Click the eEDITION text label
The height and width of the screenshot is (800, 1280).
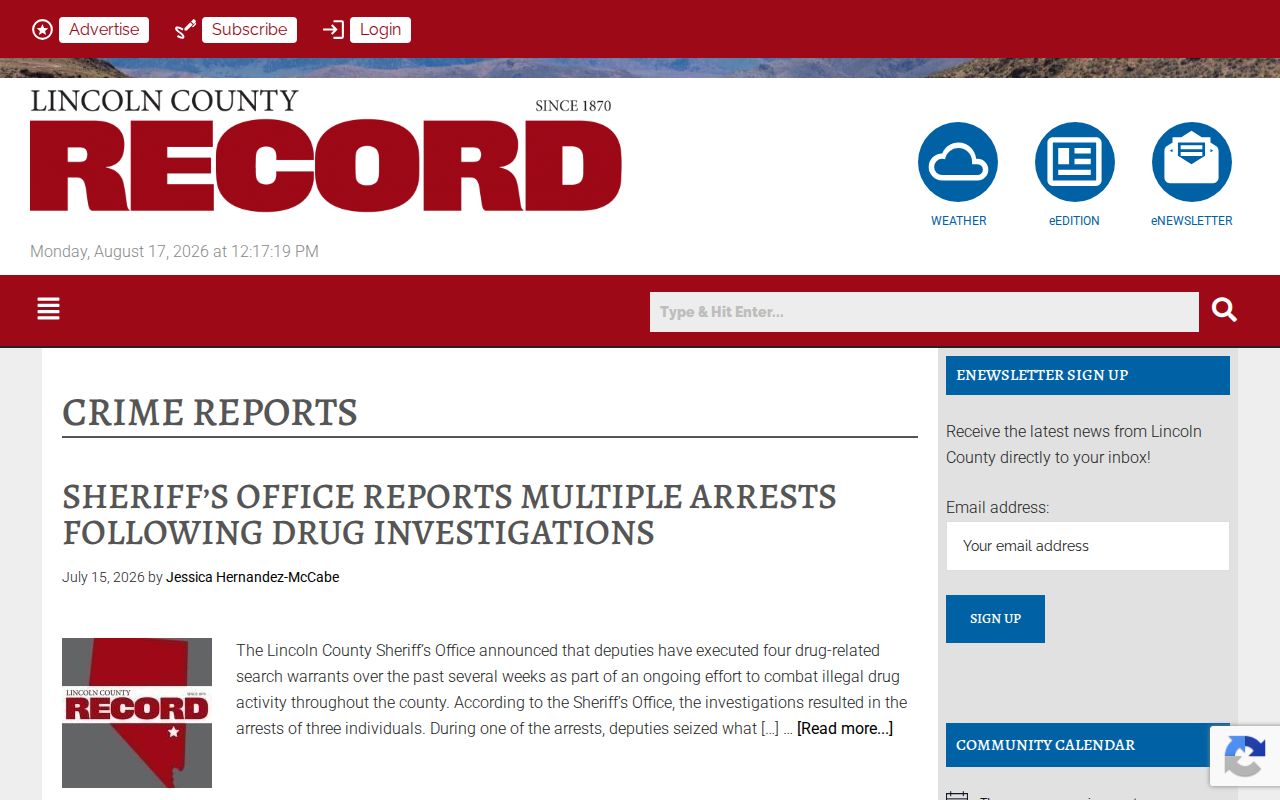click(1074, 221)
